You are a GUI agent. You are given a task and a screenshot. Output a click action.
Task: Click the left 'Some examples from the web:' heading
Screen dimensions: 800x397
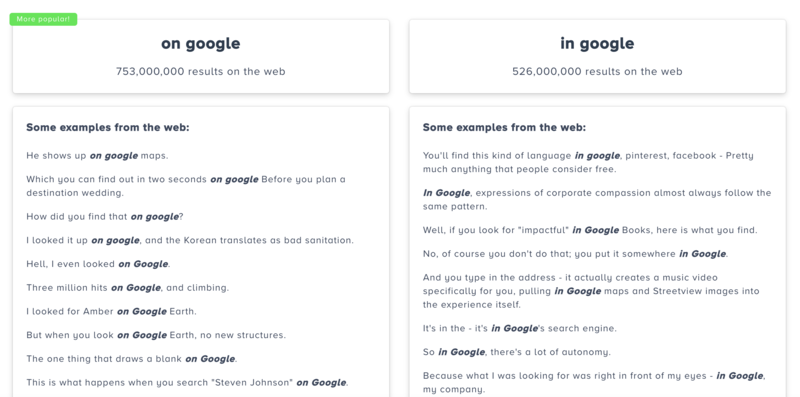[108, 128]
